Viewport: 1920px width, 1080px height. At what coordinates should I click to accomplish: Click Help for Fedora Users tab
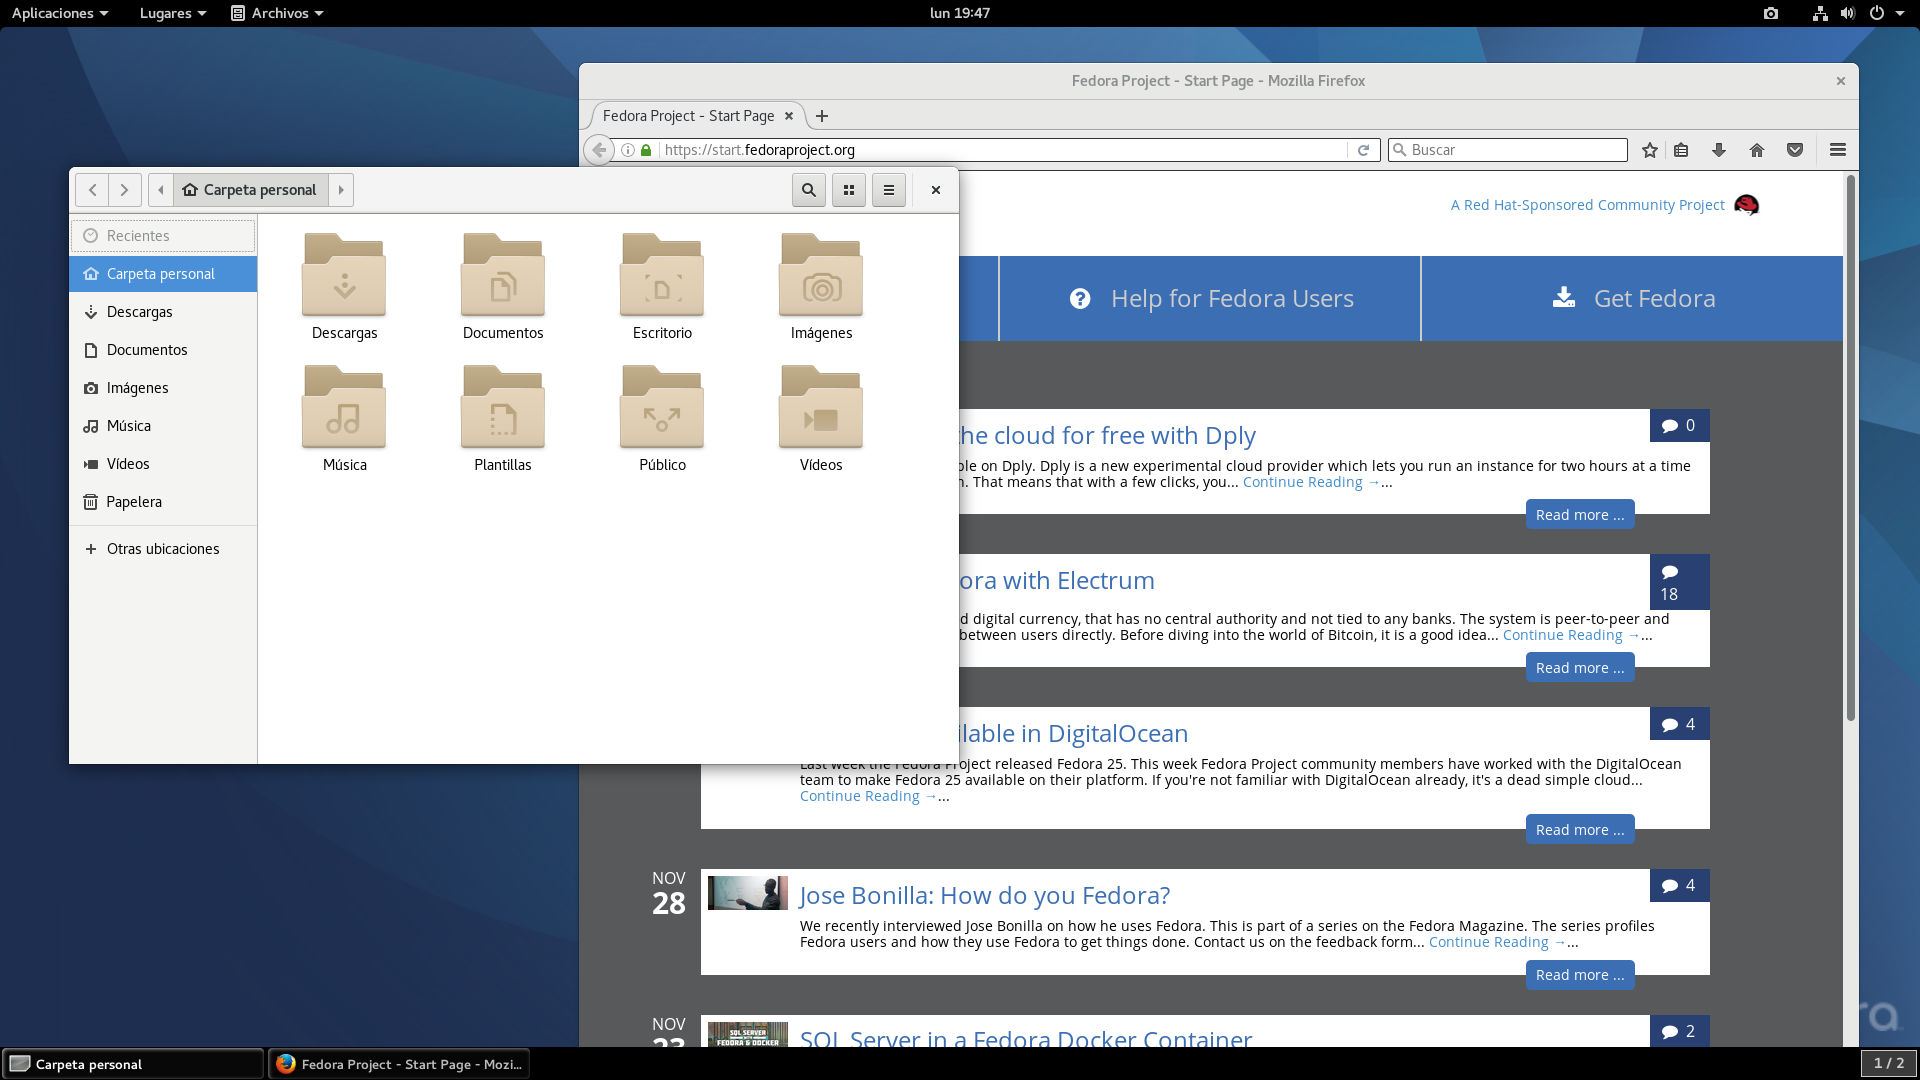click(1211, 298)
